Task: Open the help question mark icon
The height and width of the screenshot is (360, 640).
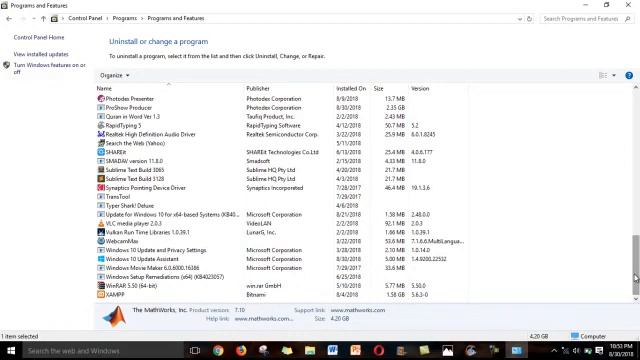Action: tap(629, 76)
